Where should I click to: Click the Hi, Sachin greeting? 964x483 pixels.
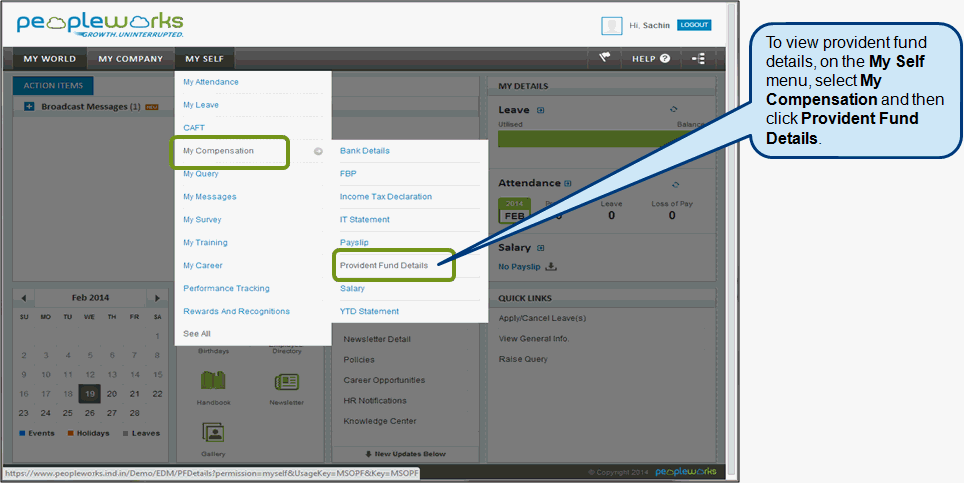(649, 26)
